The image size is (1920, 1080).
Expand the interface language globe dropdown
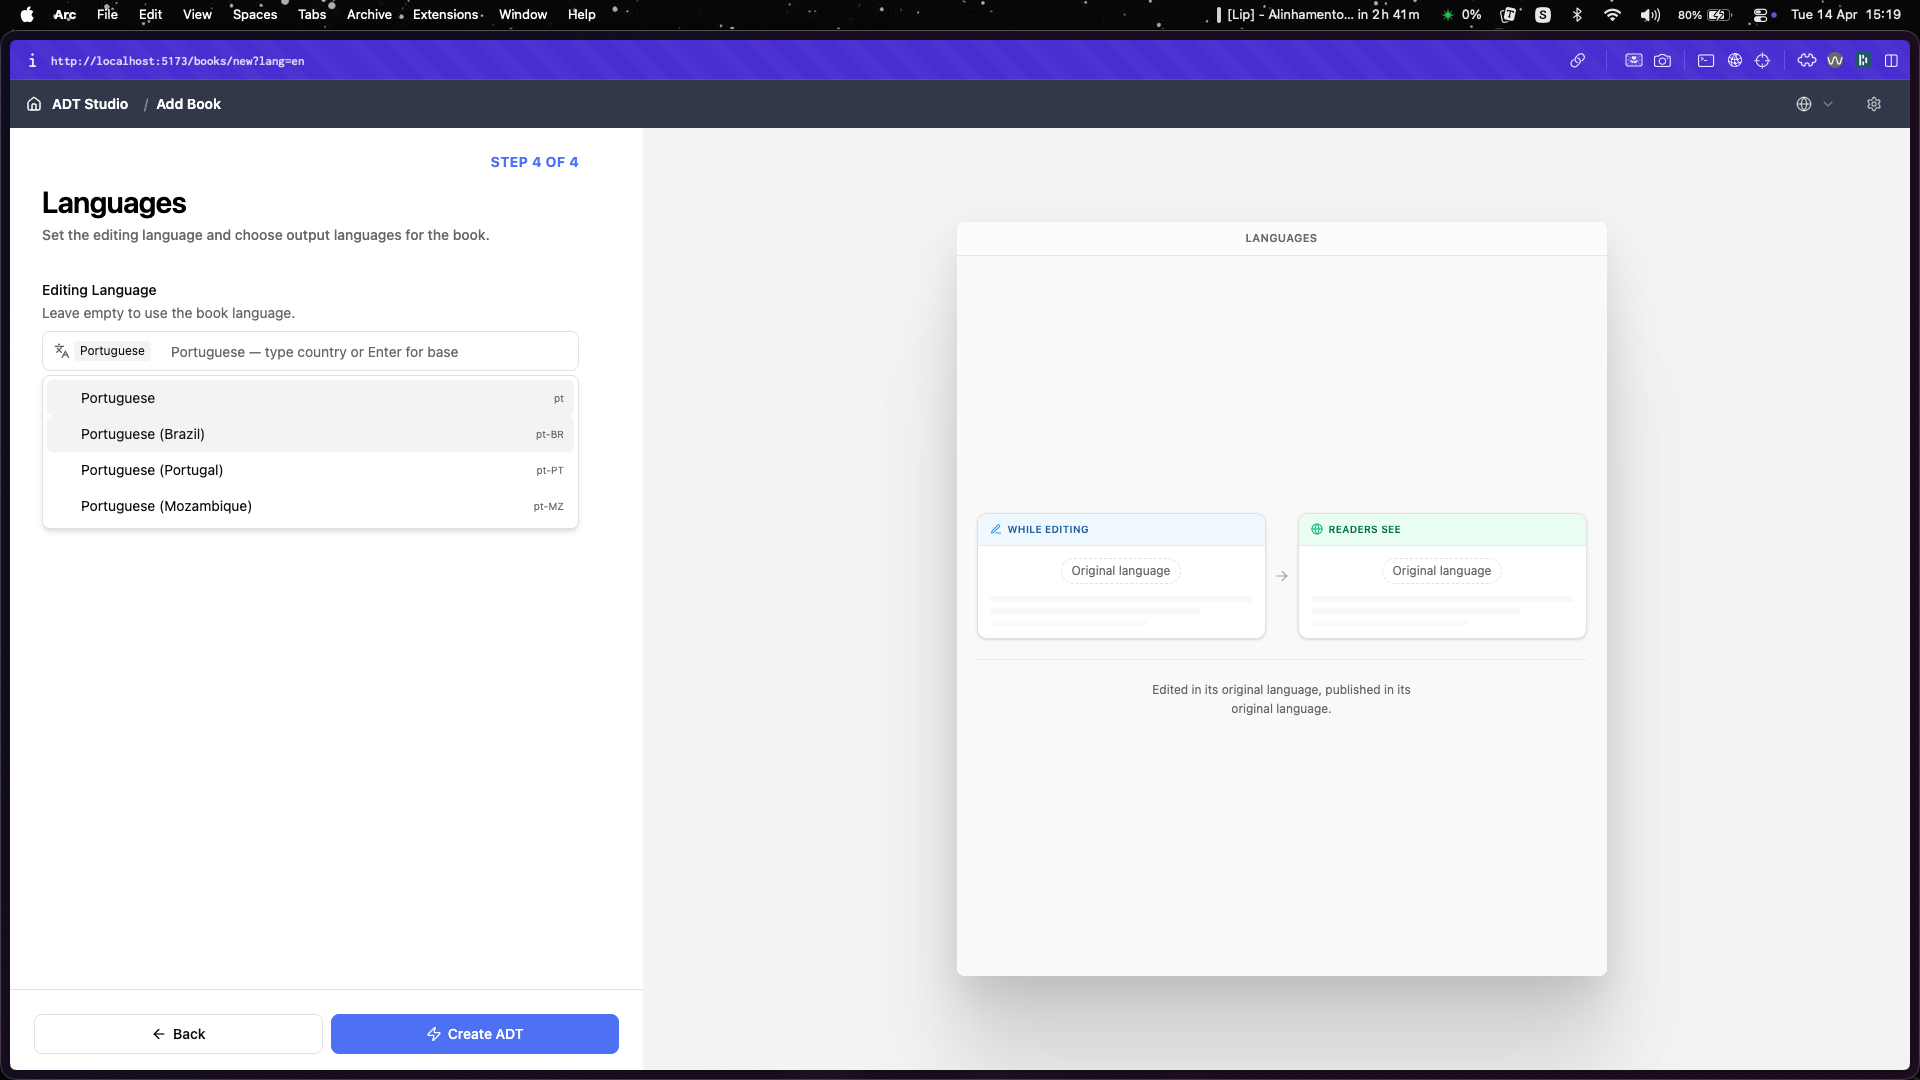click(1814, 104)
